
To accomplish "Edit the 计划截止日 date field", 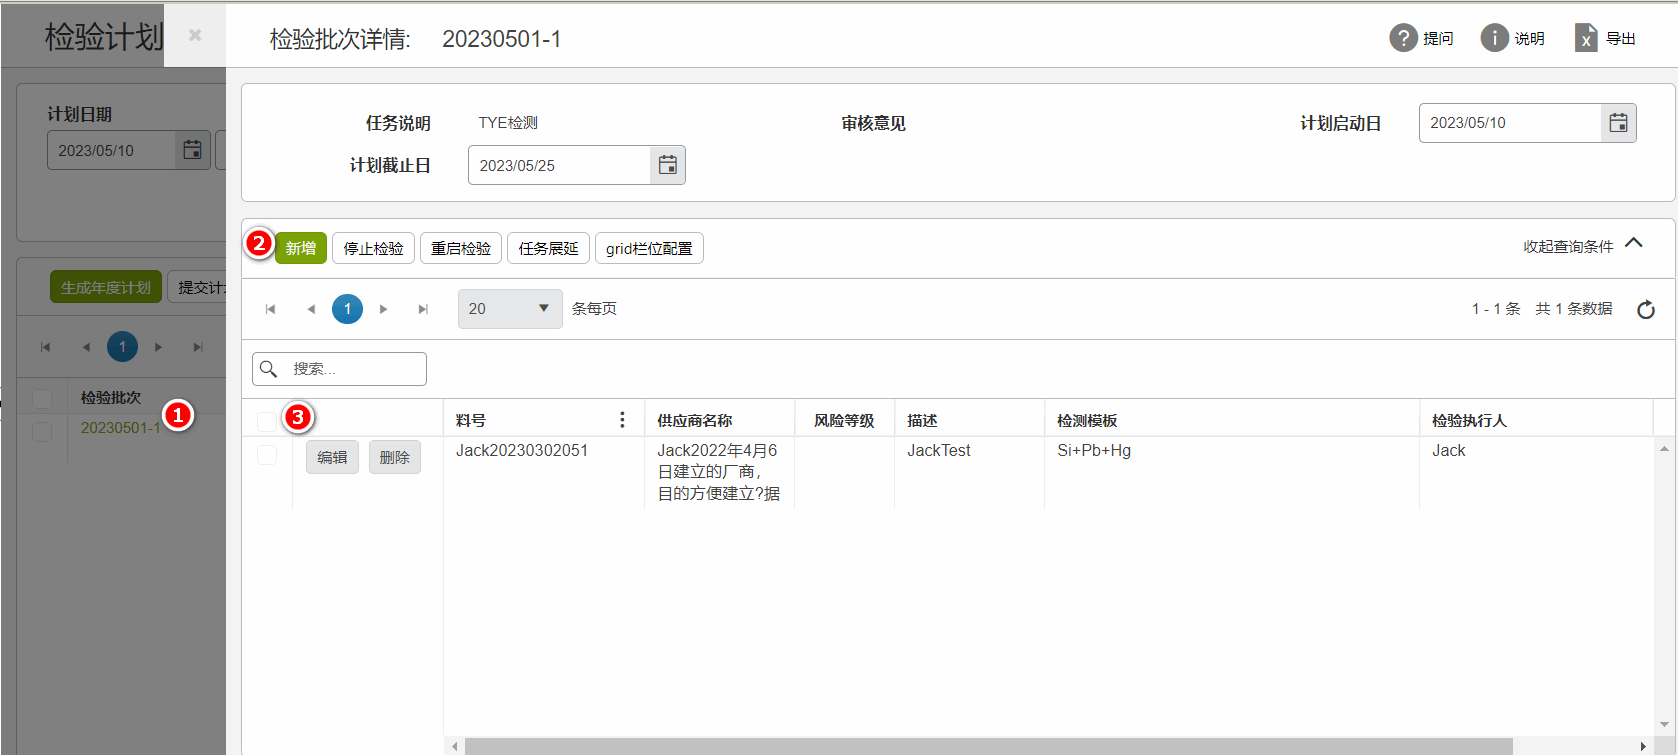I will tap(559, 165).
